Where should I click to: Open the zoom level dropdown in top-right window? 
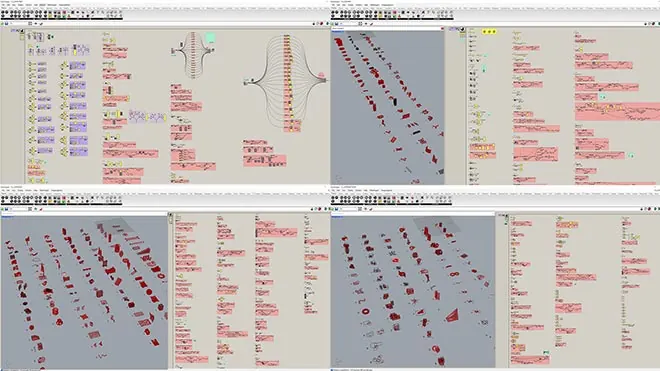point(349,24)
